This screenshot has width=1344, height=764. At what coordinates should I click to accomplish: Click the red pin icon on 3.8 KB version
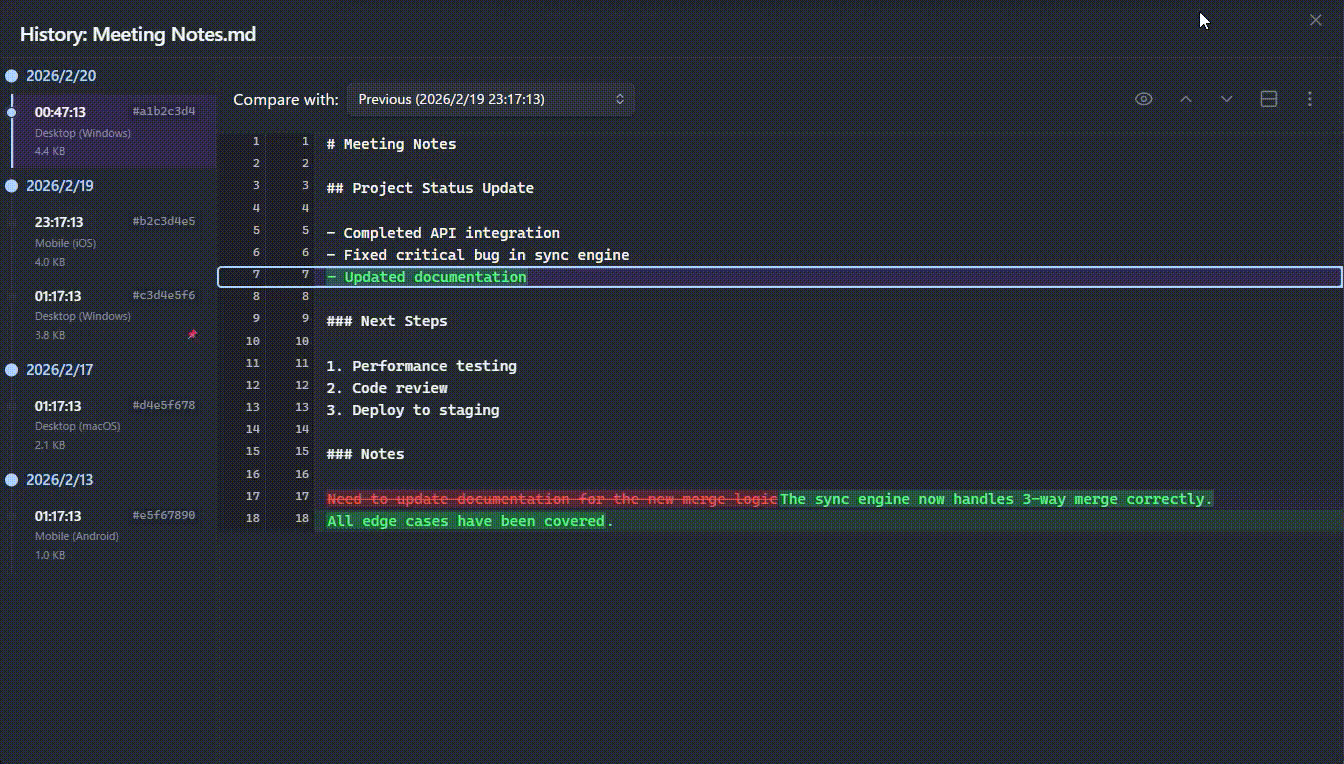coord(192,335)
